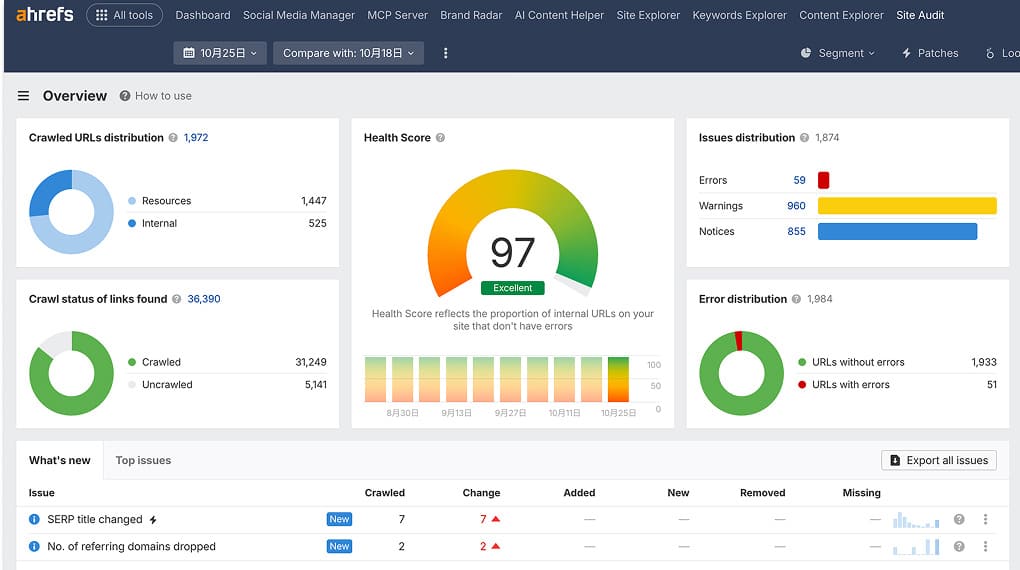Open the hamburger sidebar menu icon
This screenshot has width=1020, height=570.
point(24,96)
